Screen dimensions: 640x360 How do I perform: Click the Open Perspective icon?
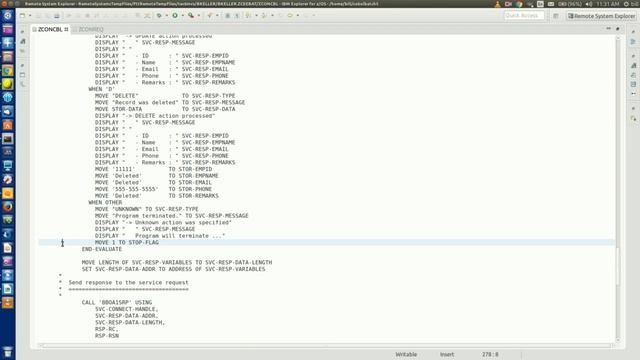556,16
